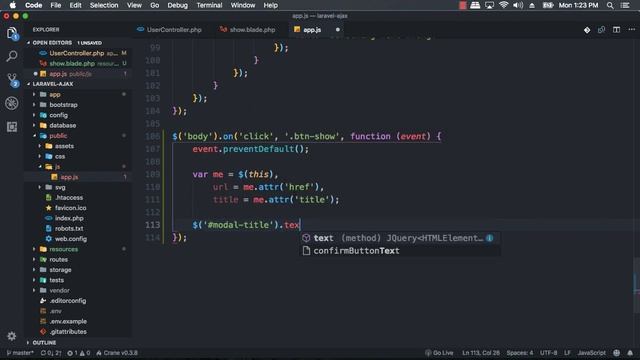Split the editor to the right

(x=616, y=30)
